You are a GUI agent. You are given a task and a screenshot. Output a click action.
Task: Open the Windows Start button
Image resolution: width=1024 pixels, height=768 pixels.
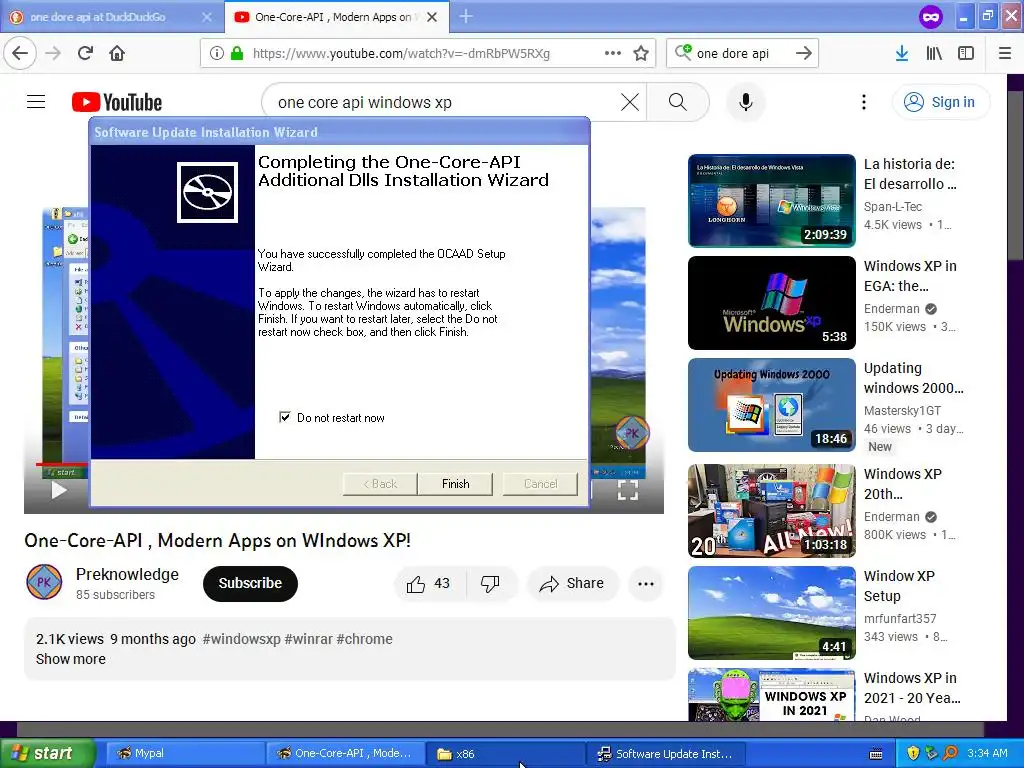[x=48, y=753]
